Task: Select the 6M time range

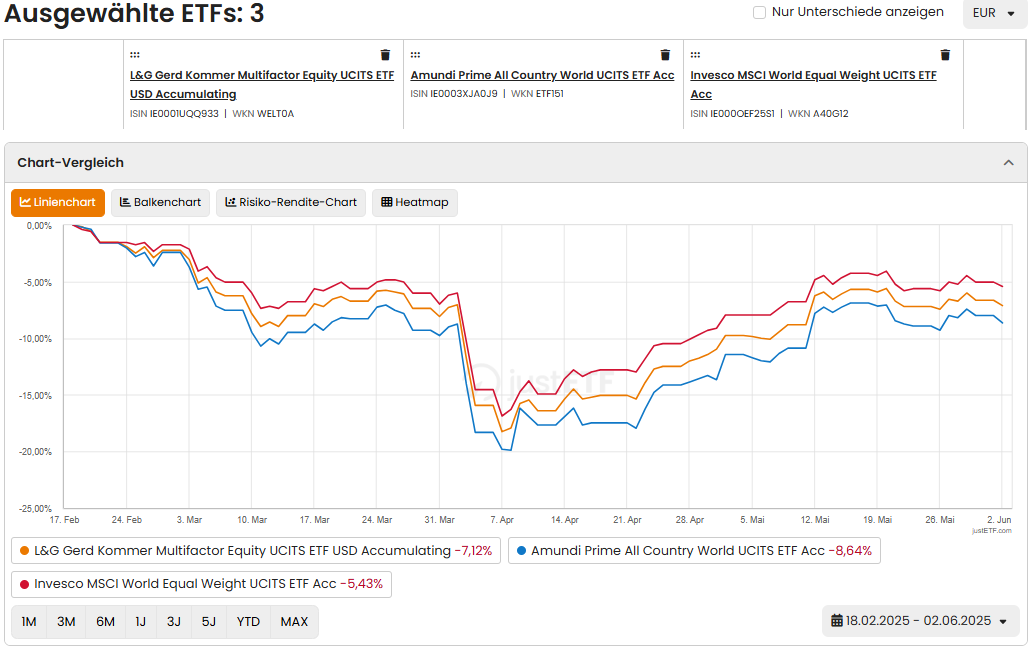Action: [x=105, y=622]
